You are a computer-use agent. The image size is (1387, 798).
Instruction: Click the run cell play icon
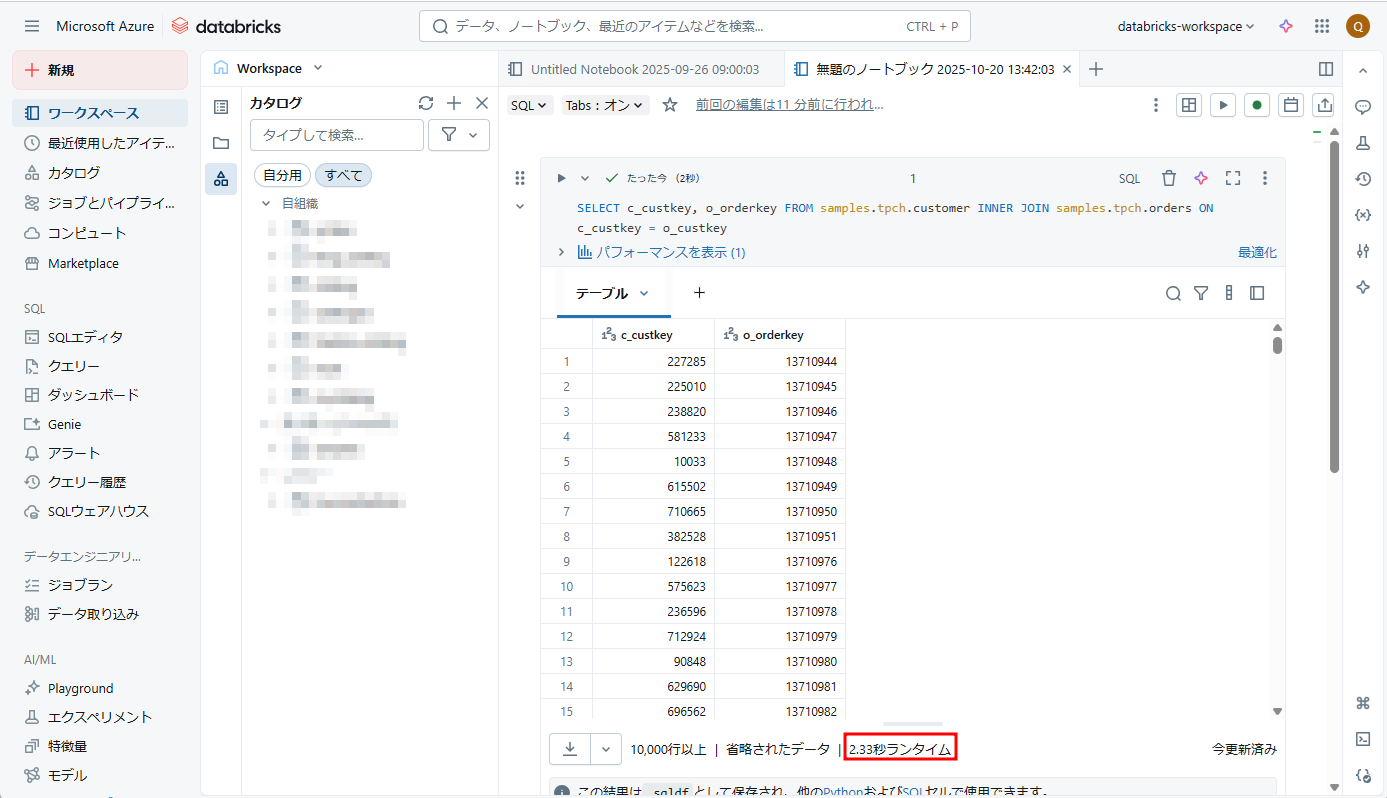(x=561, y=178)
